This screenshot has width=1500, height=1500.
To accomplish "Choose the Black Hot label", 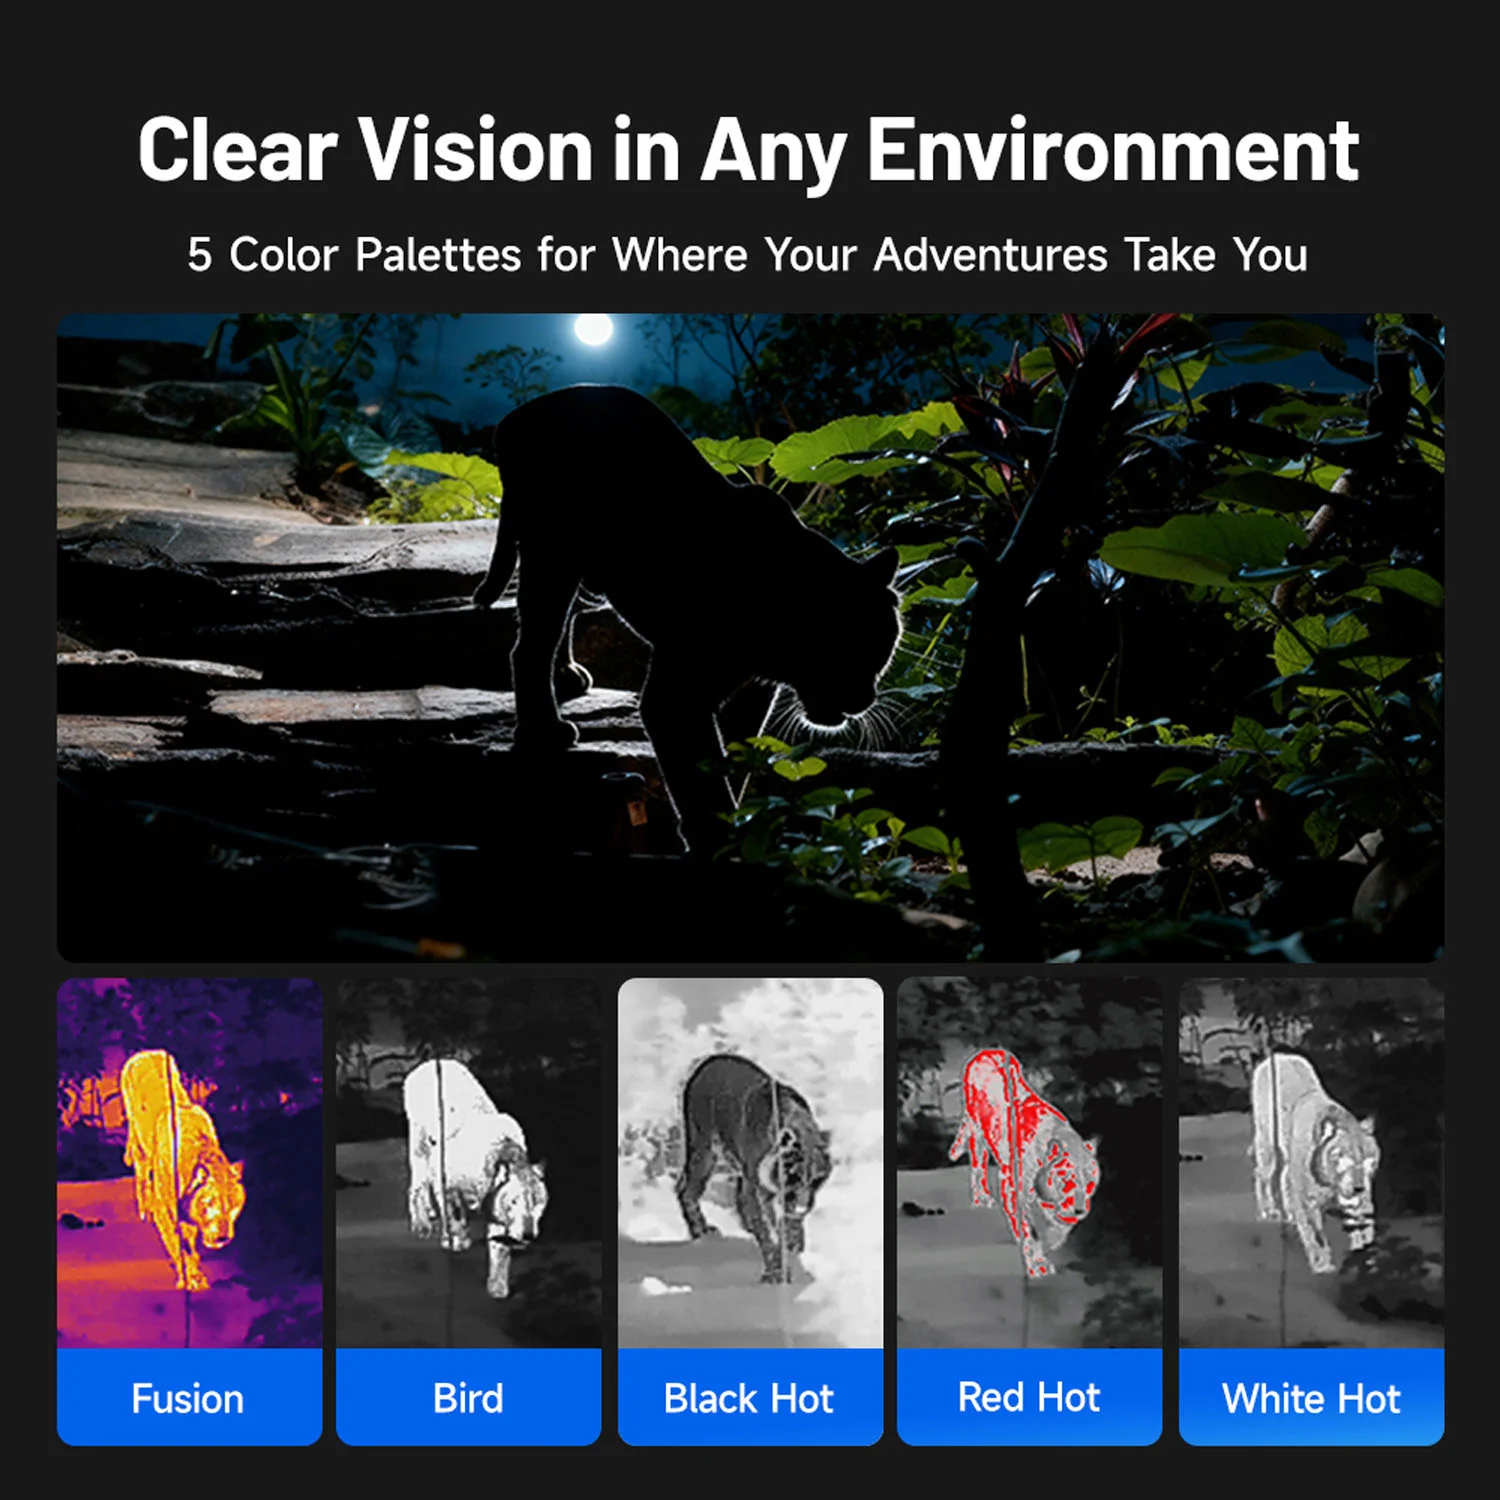I will tap(750, 1397).
